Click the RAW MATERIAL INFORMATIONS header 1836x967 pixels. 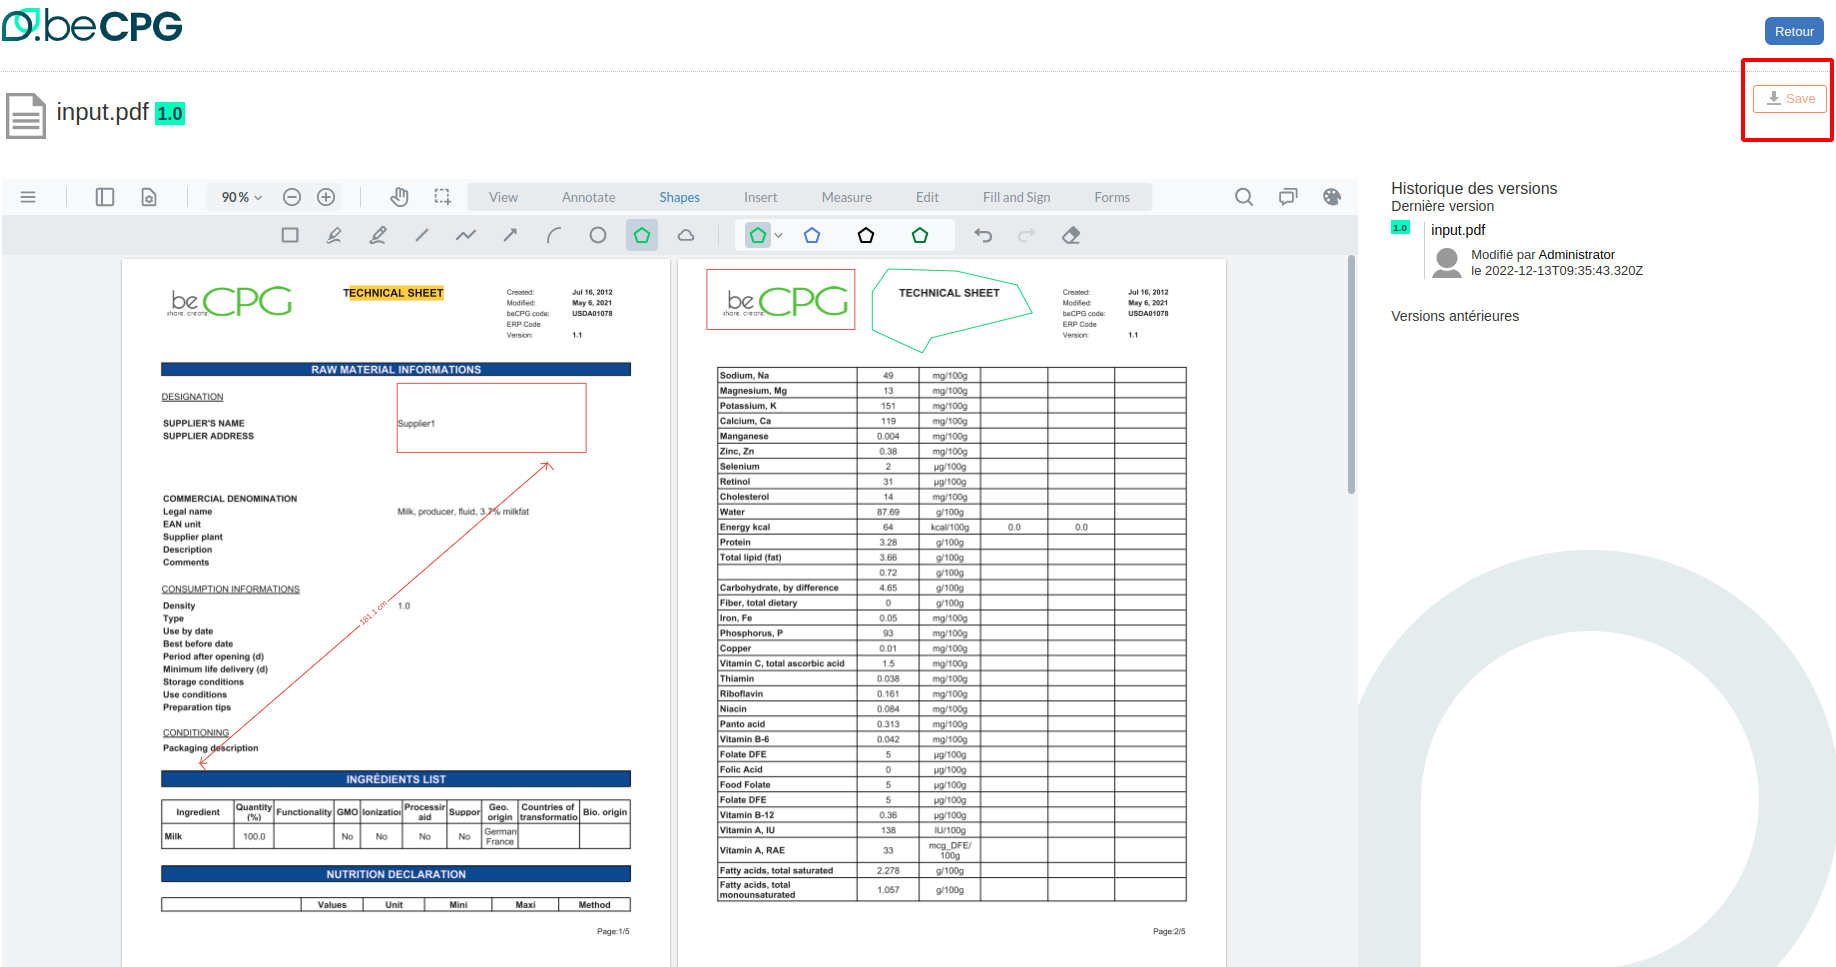[396, 369]
